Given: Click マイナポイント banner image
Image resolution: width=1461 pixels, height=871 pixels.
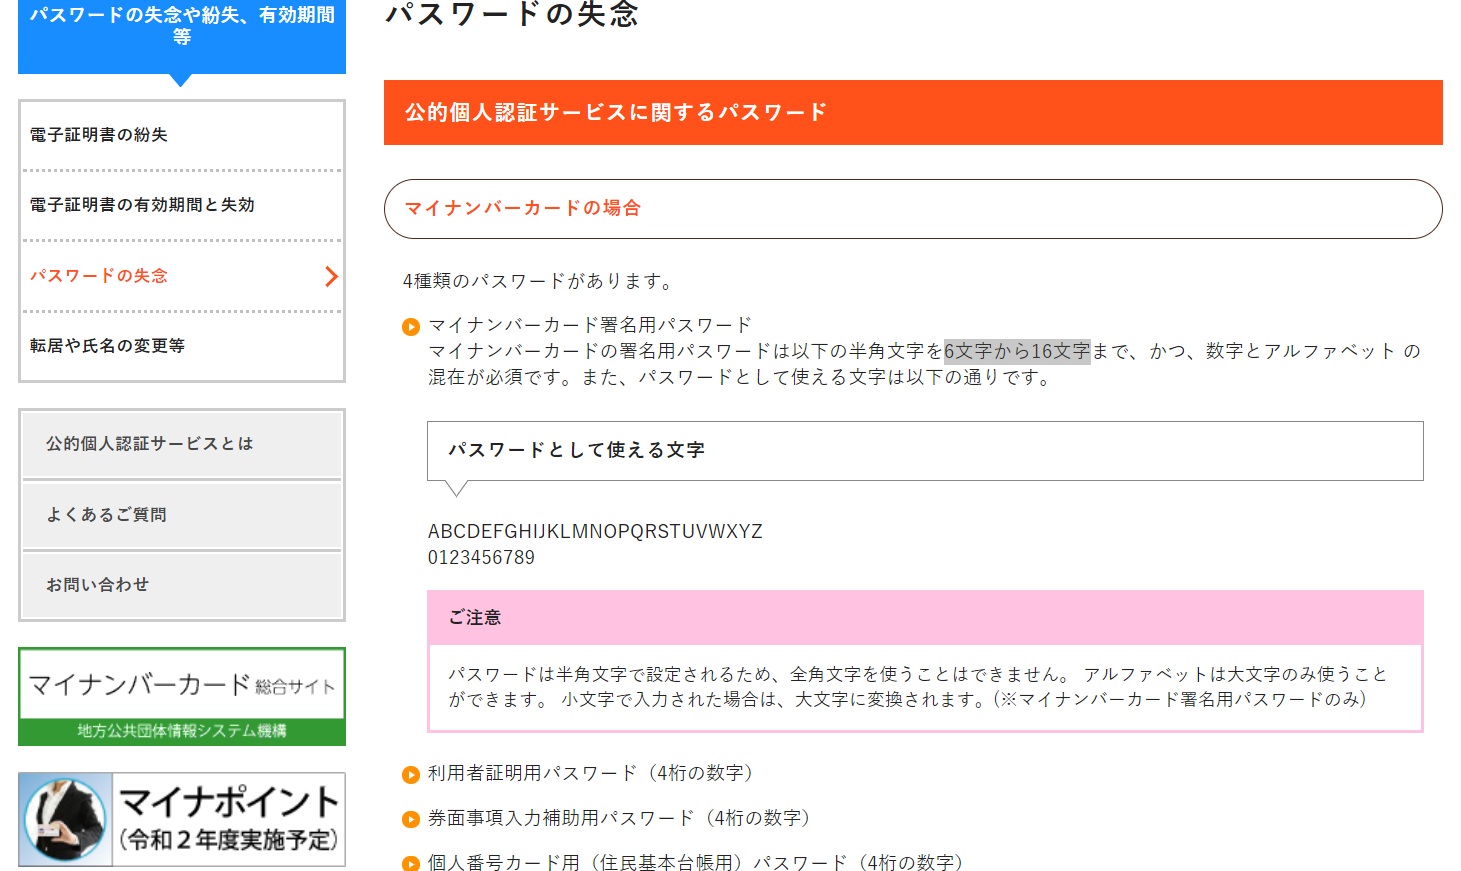Looking at the screenshot, I should click(182, 819).
